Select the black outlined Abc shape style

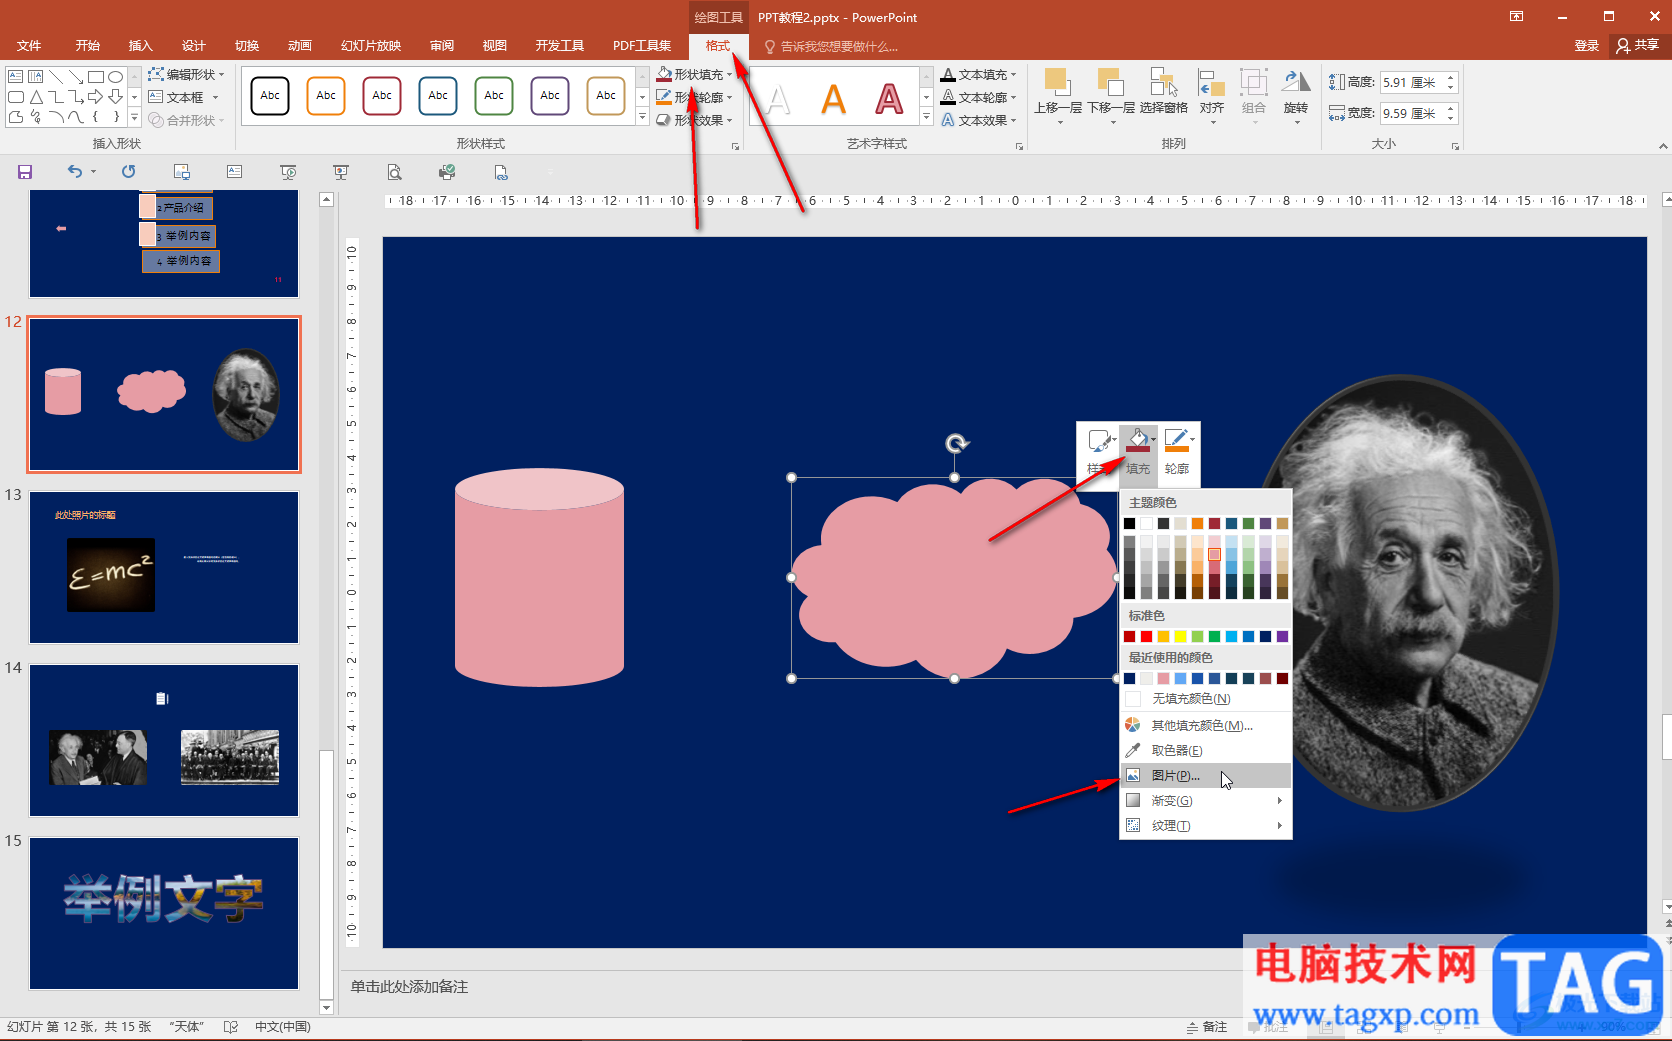tap(270, 96)
